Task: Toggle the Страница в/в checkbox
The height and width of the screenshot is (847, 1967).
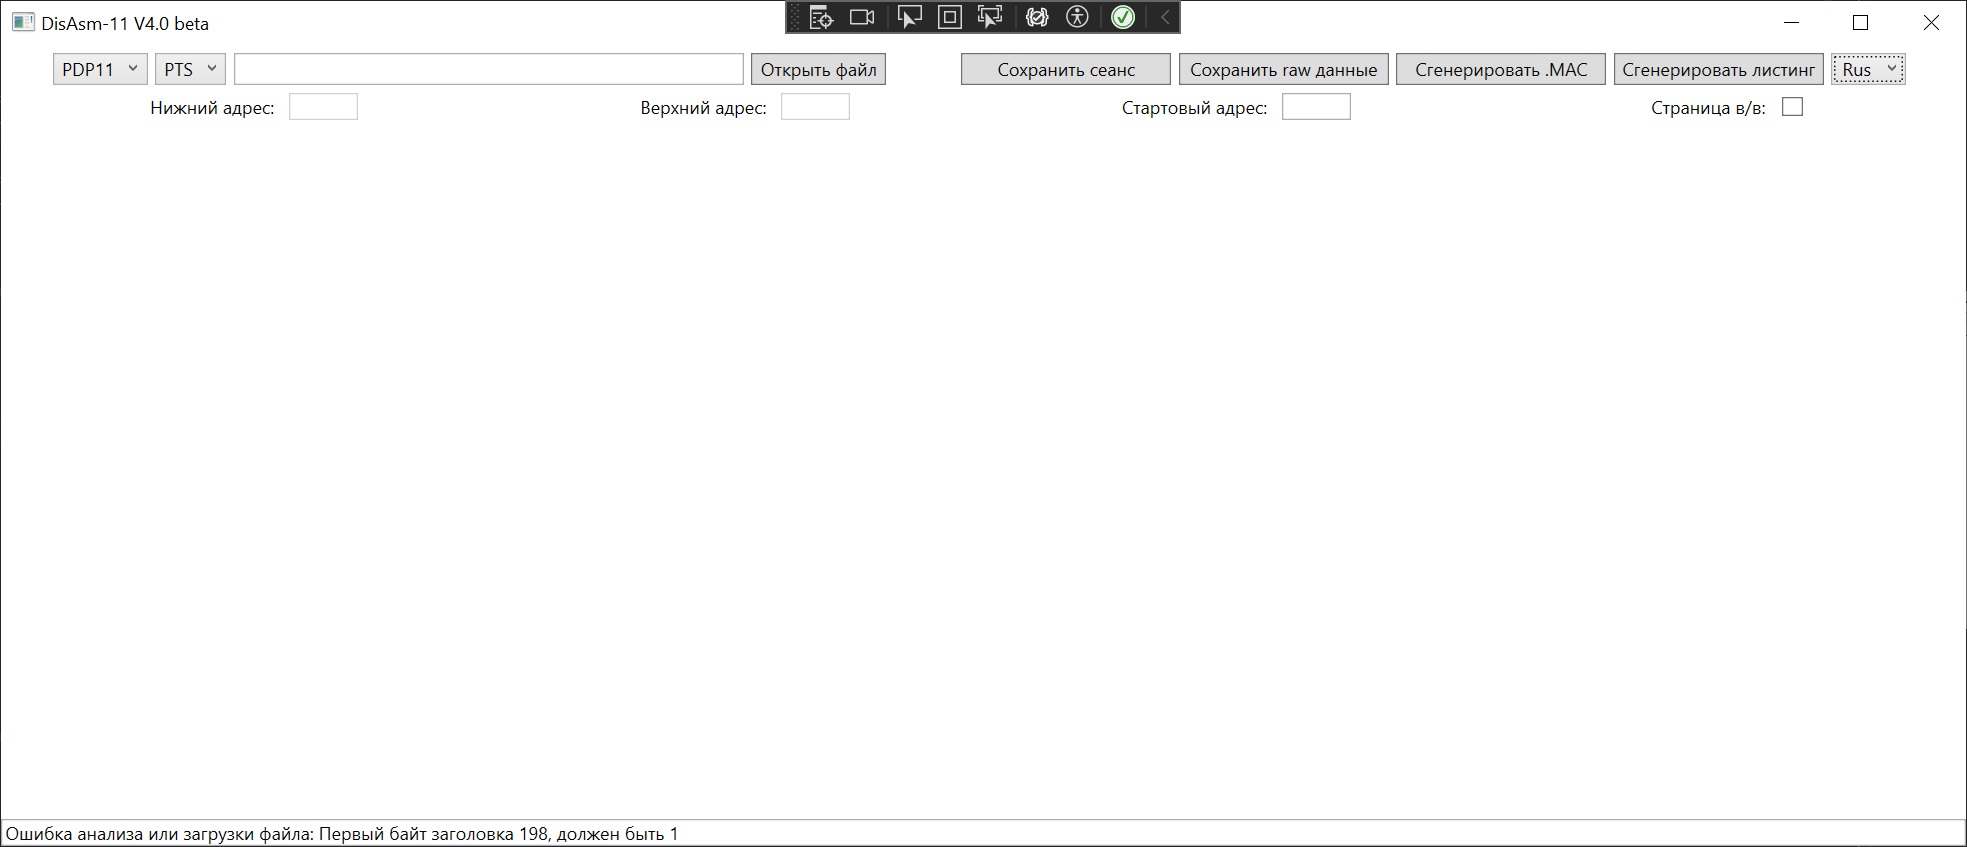Action: 1792,107
